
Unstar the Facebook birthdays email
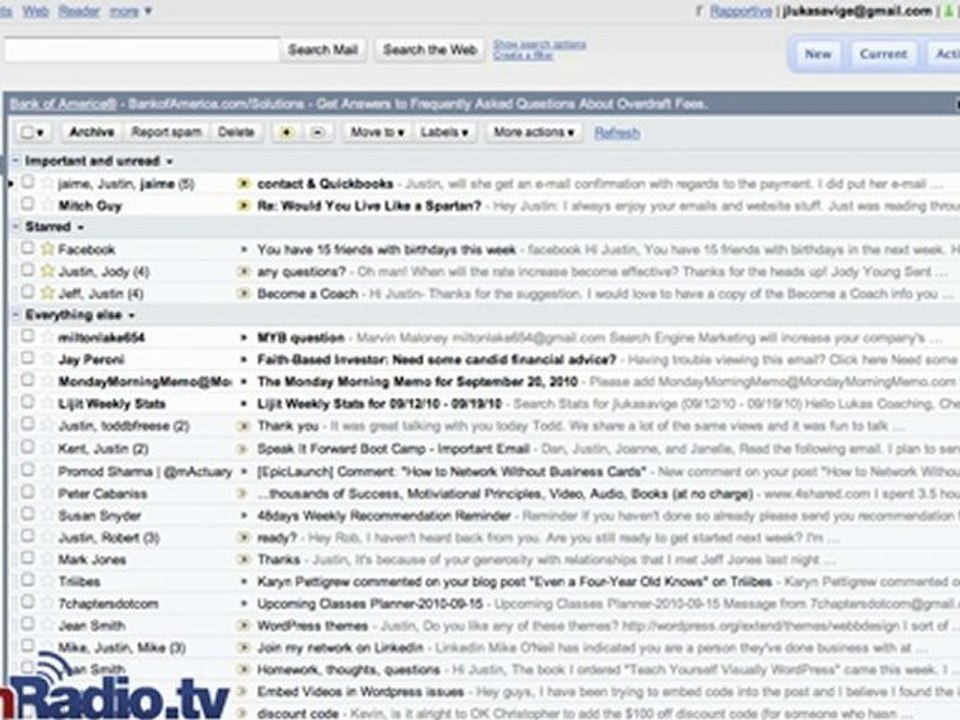click(47, 249)
